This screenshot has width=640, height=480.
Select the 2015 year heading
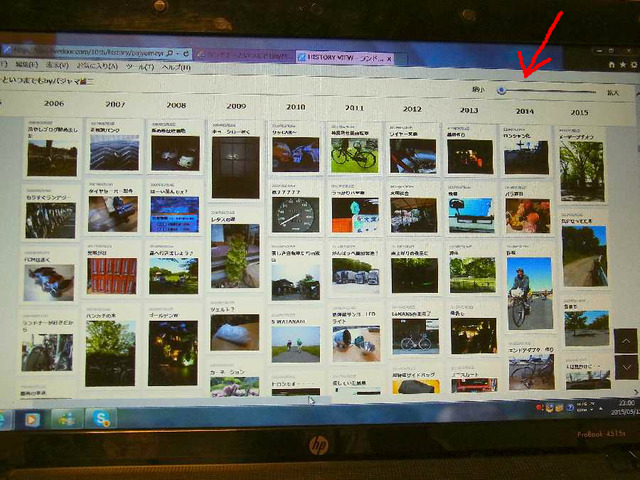(580, 112)
